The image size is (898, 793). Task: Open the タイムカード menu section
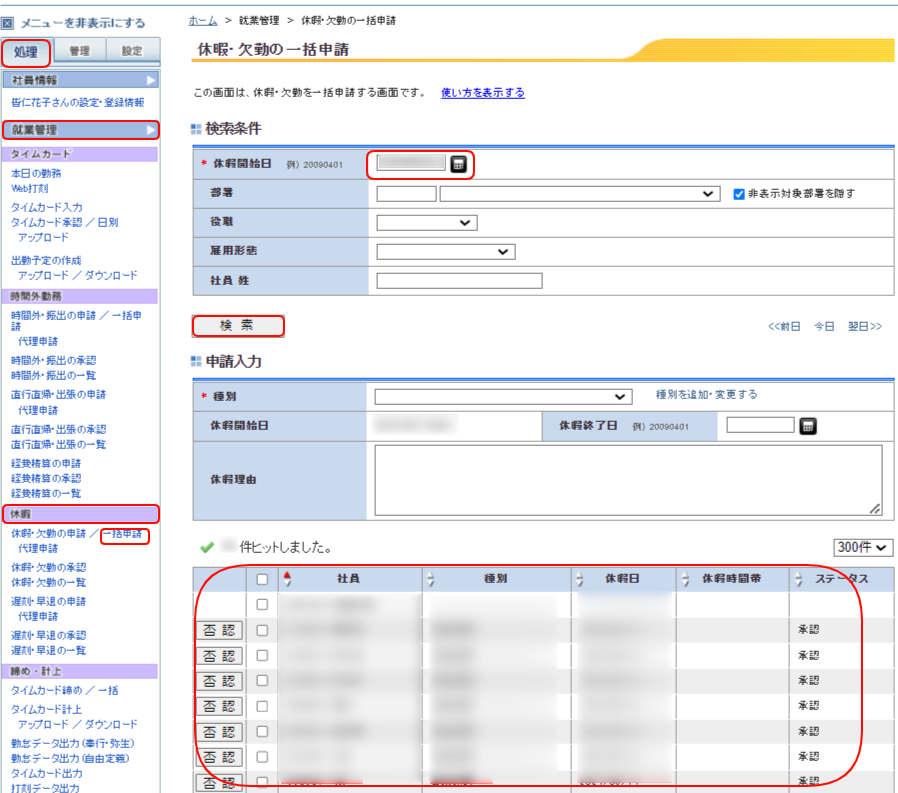[x=80, y=154]
